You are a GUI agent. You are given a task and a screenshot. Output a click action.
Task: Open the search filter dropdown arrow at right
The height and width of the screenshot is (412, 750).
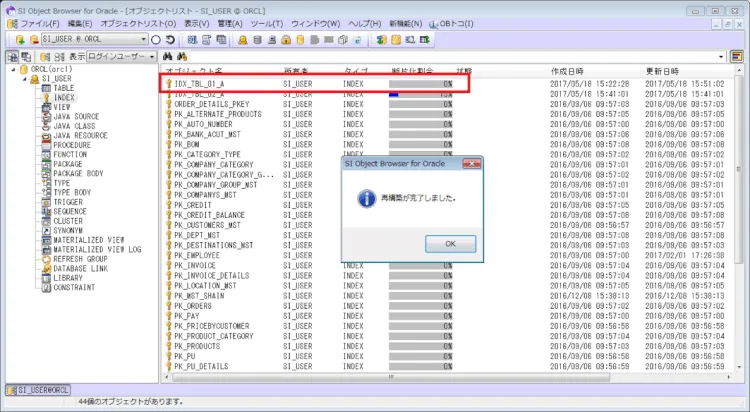[721, 57]
